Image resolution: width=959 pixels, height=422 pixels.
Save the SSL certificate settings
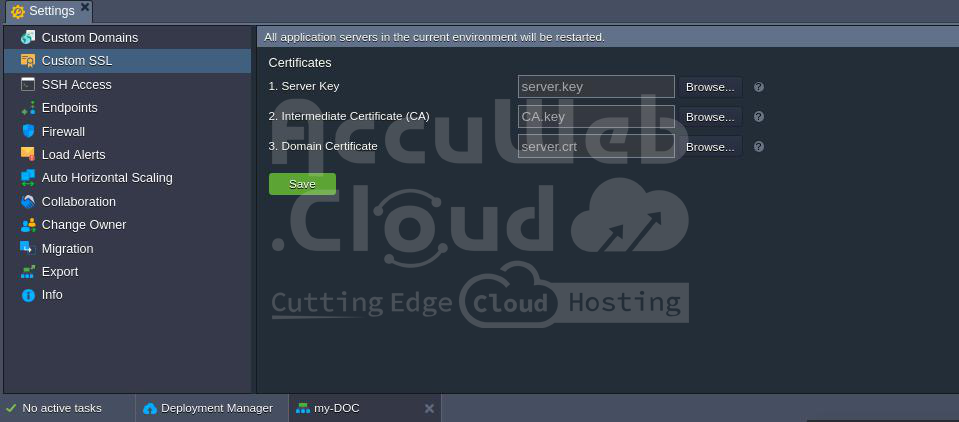302,184
